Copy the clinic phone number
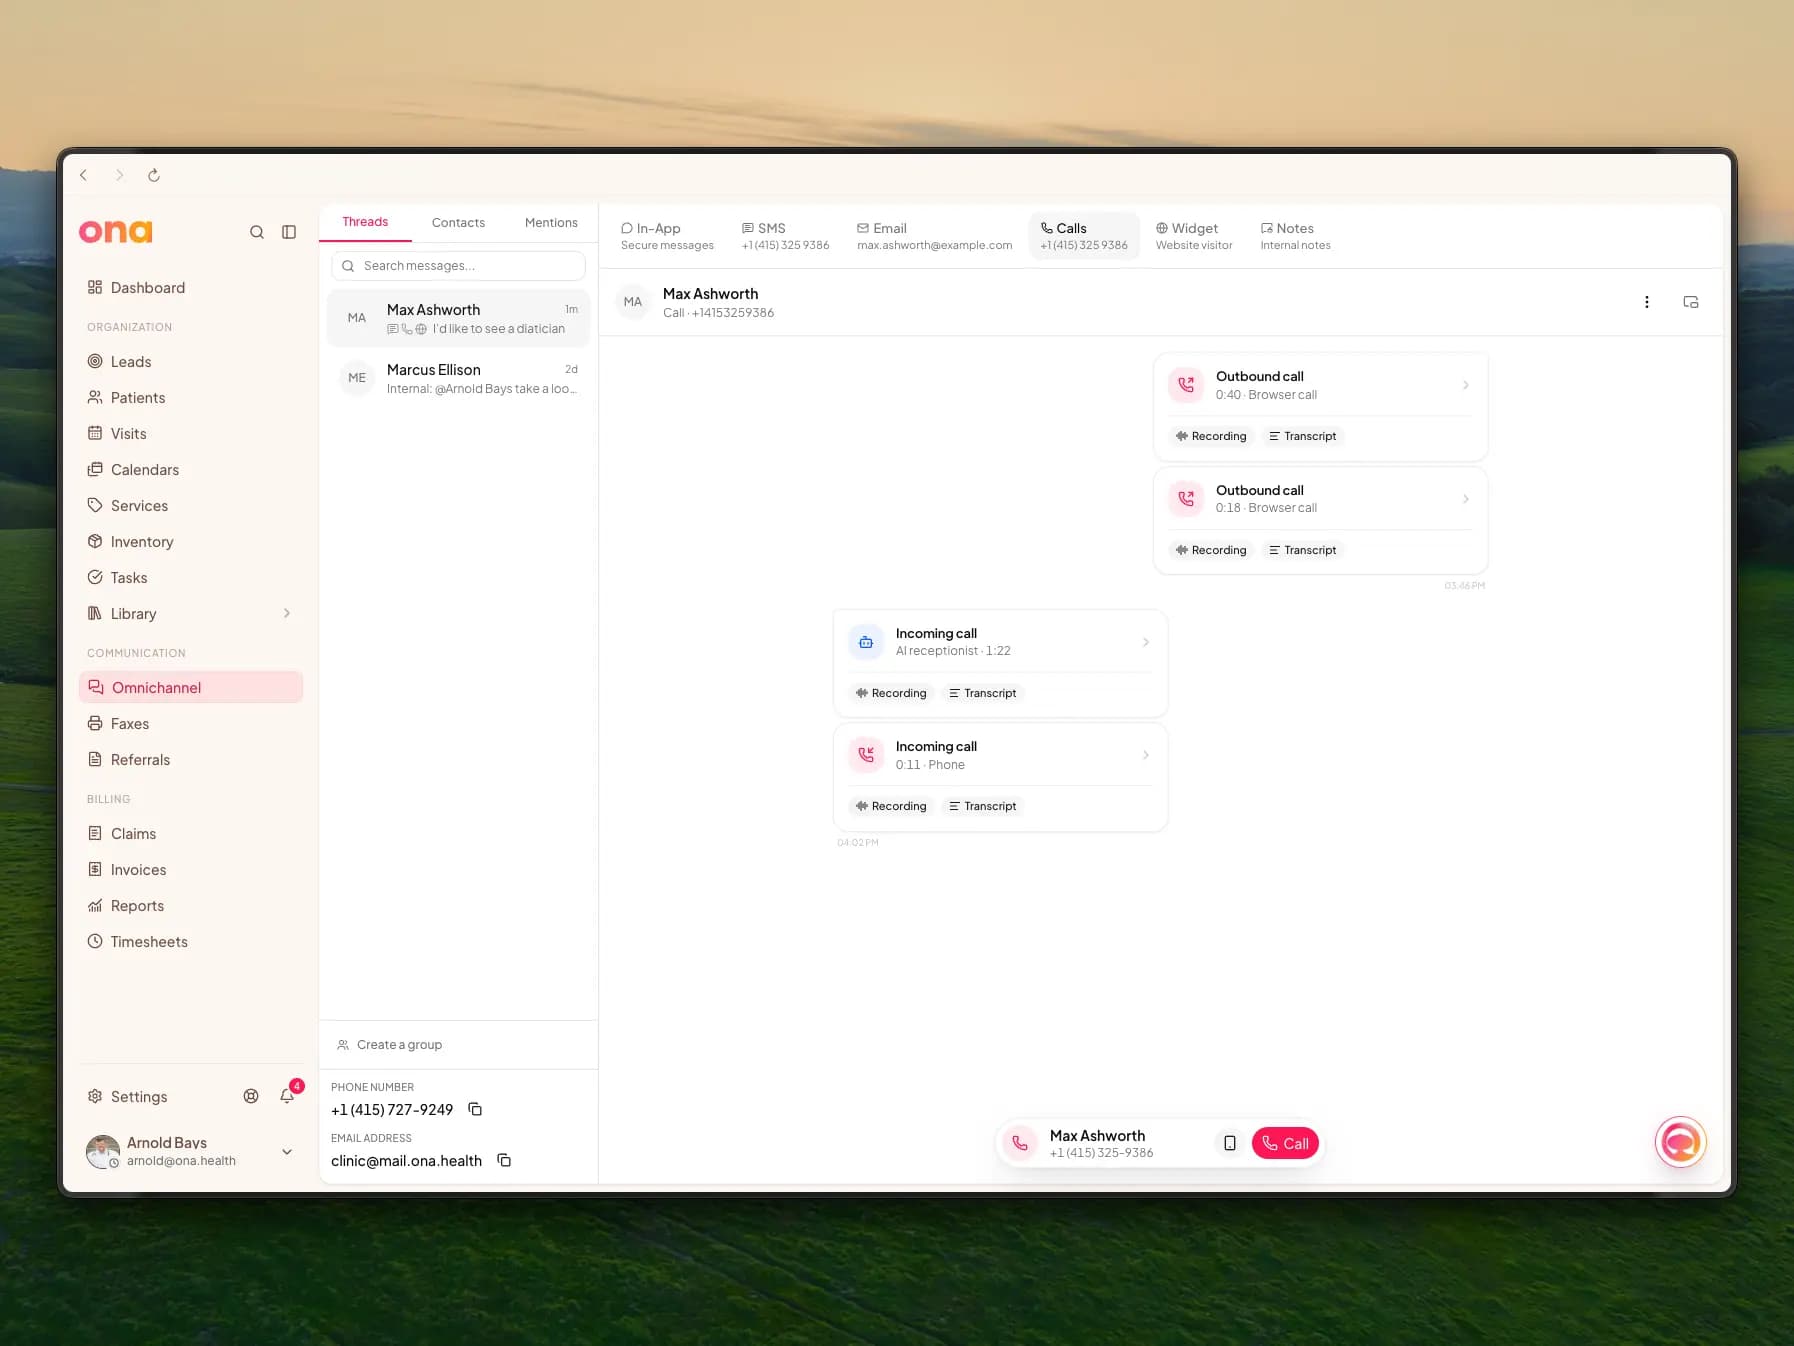 click(x=476, y=1109)
